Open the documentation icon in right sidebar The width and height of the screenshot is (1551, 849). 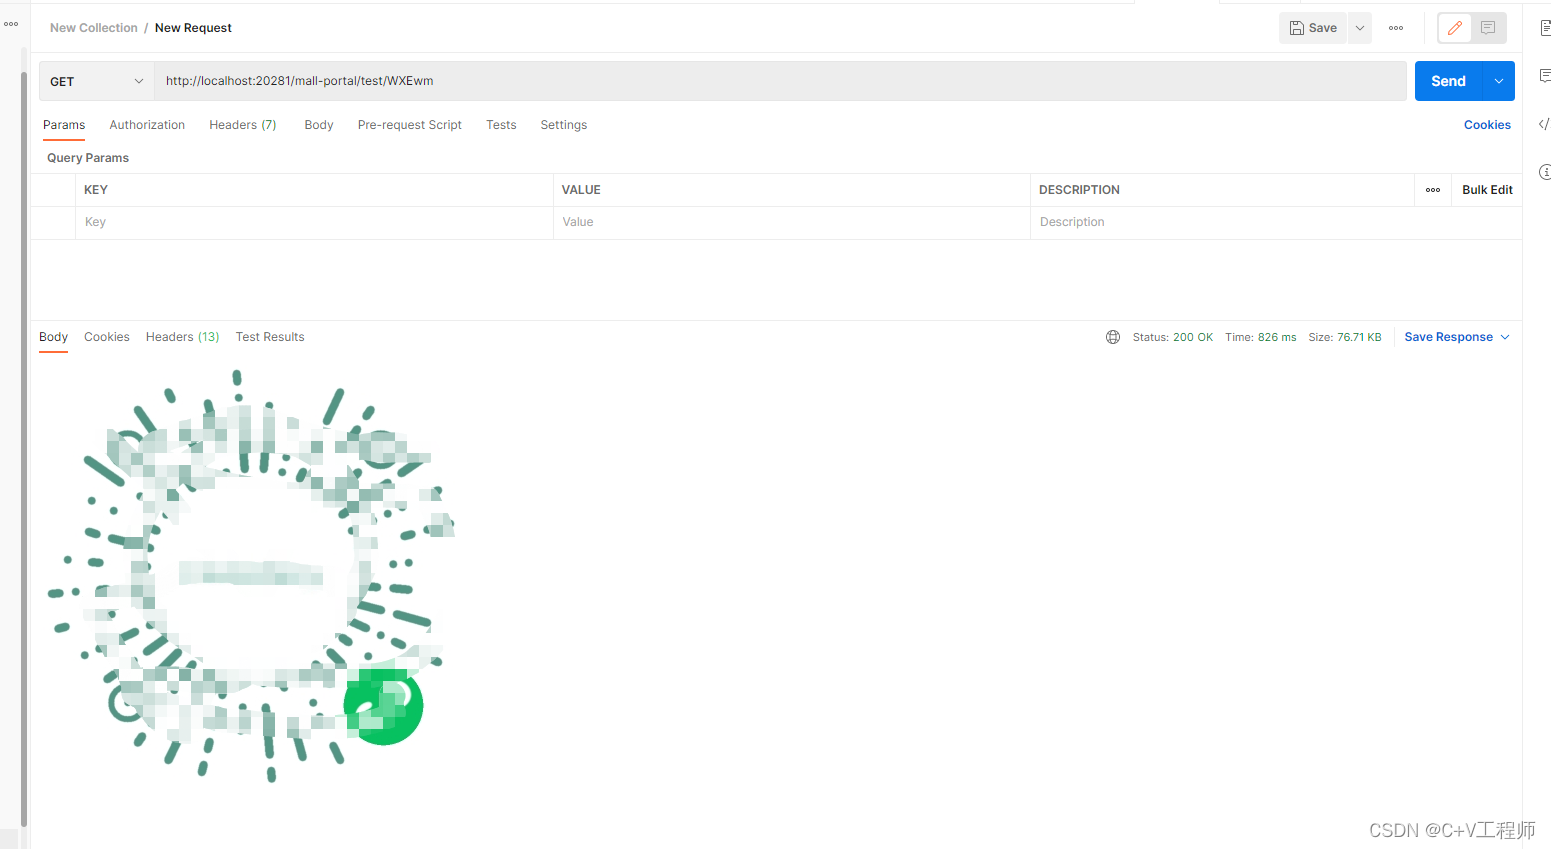(x=1544, y=28)
